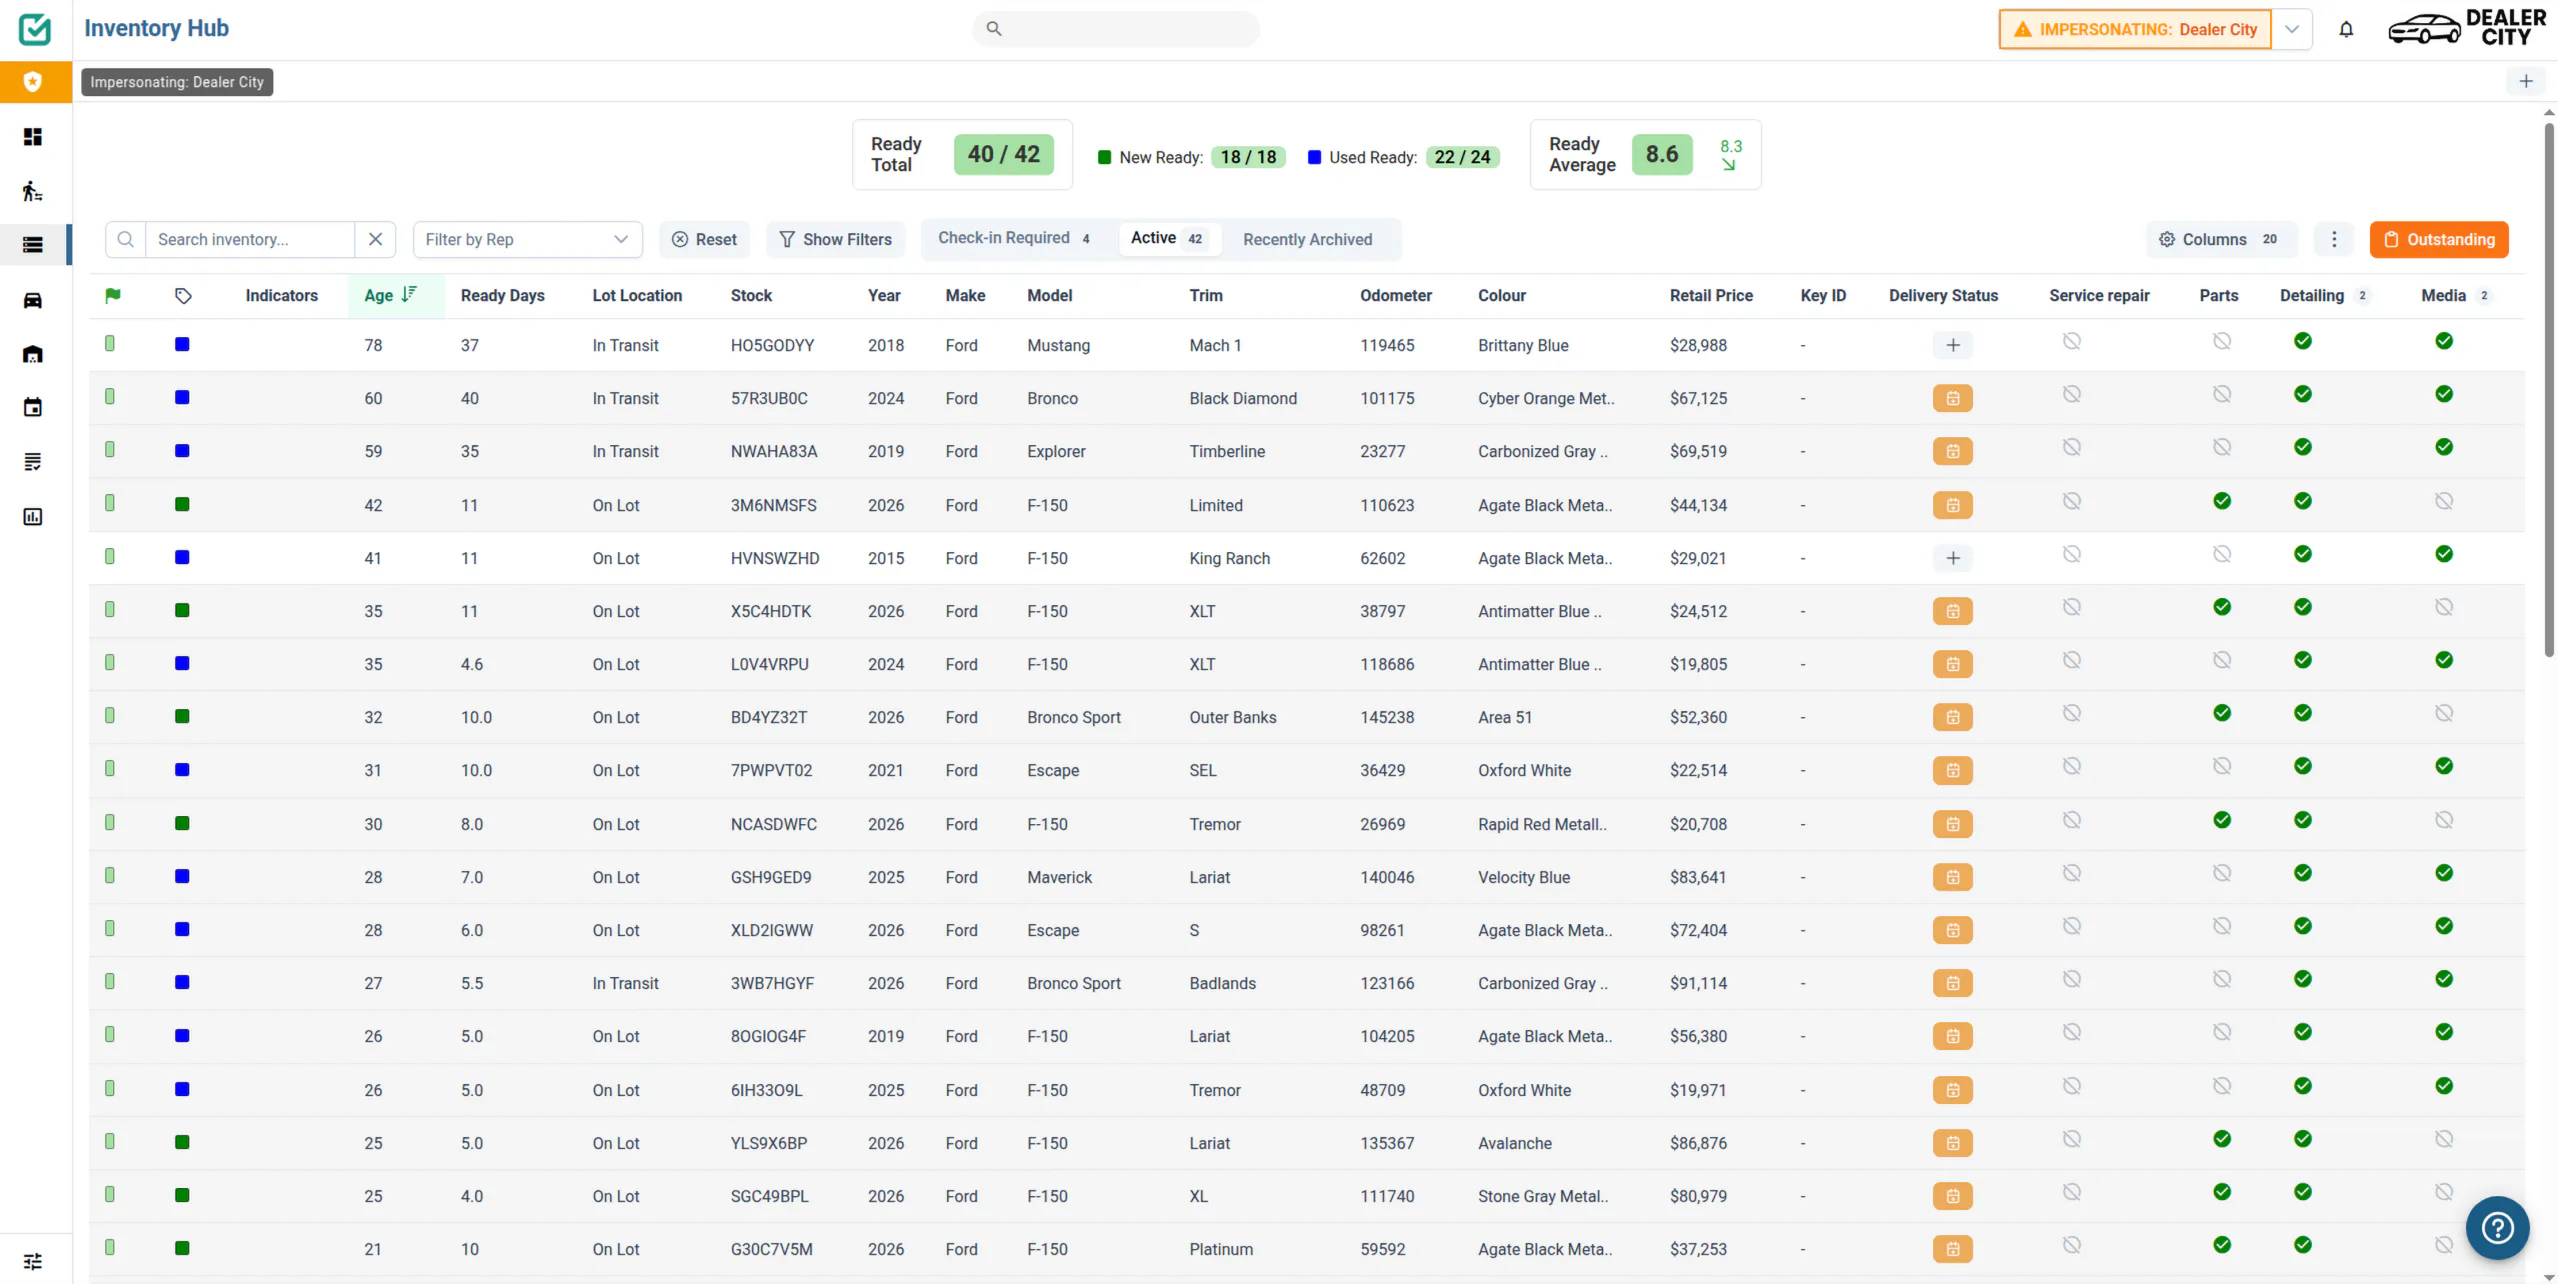The height and width of the screenshot is (1284, 2558).
Task: Click green flag marker for stock 57R3UB0C
Action: 110,397
